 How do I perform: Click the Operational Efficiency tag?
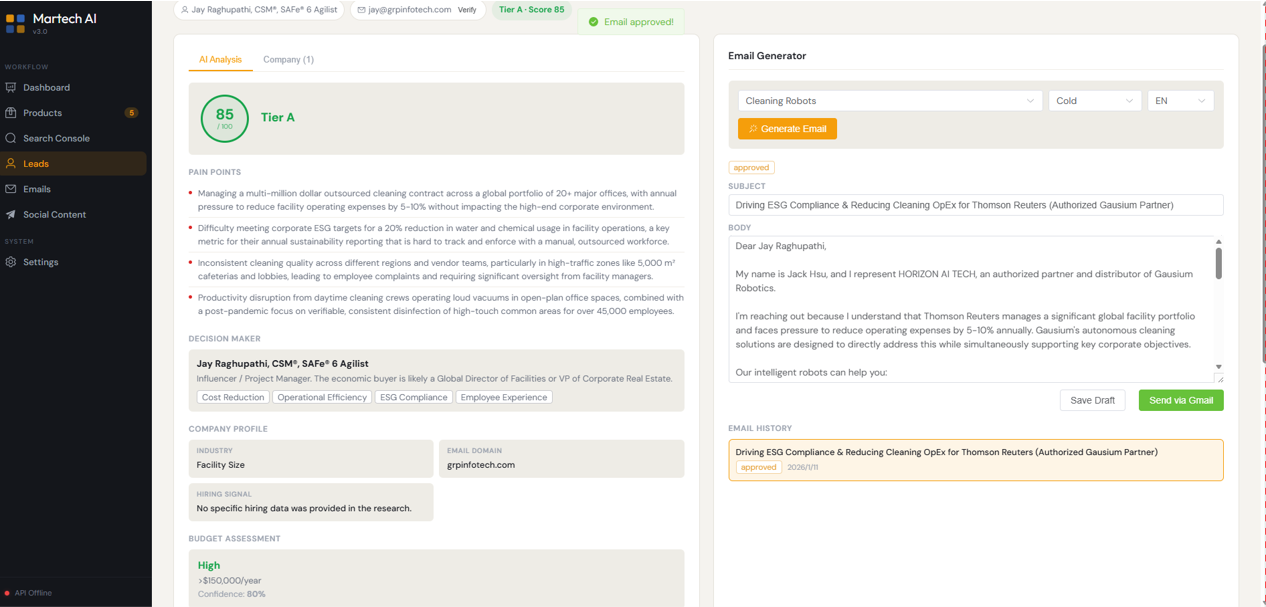click(322, 397)
